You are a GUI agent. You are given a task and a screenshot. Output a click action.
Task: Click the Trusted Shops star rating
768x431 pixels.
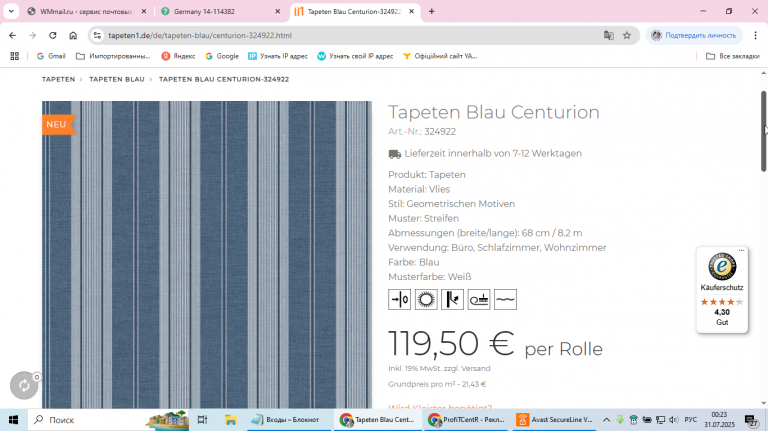[722, 302]
